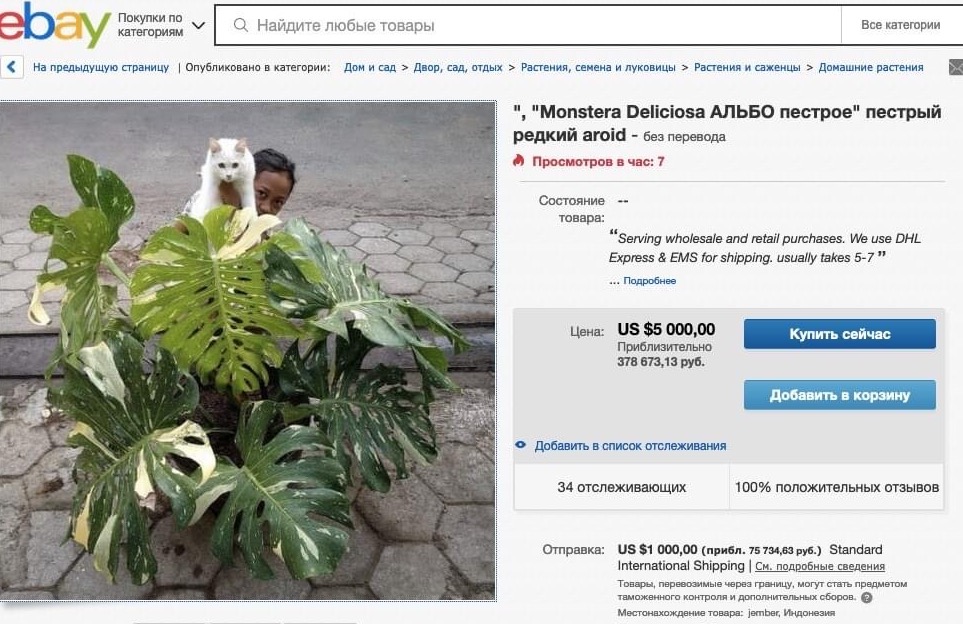Click the Домашние растения breadcrumb link
Screen dimensions: 963x624
[x=871, y=68]
